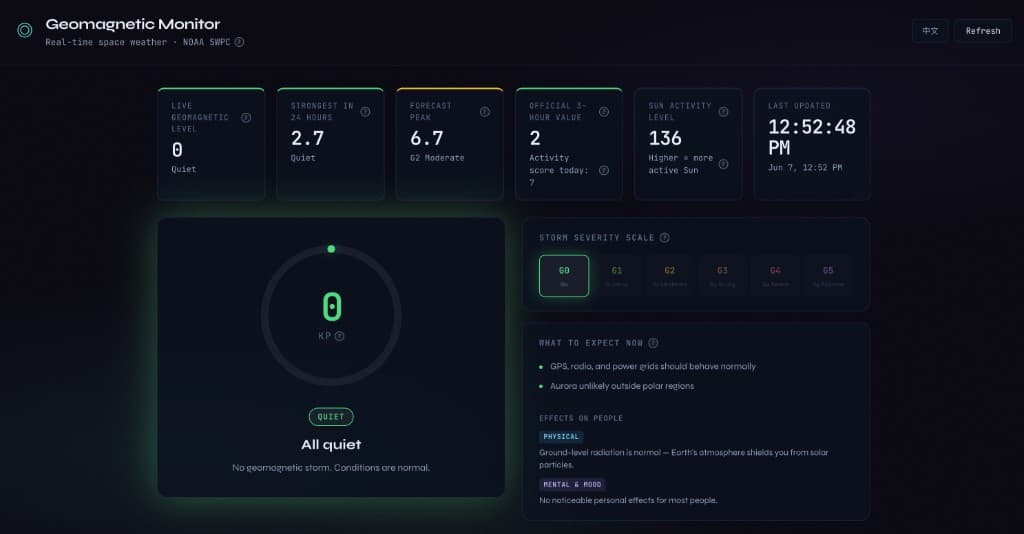The width and height of the screenshot is (1024, 534).
Task: Click the Refresh button
Action: [x=983, y=31]
